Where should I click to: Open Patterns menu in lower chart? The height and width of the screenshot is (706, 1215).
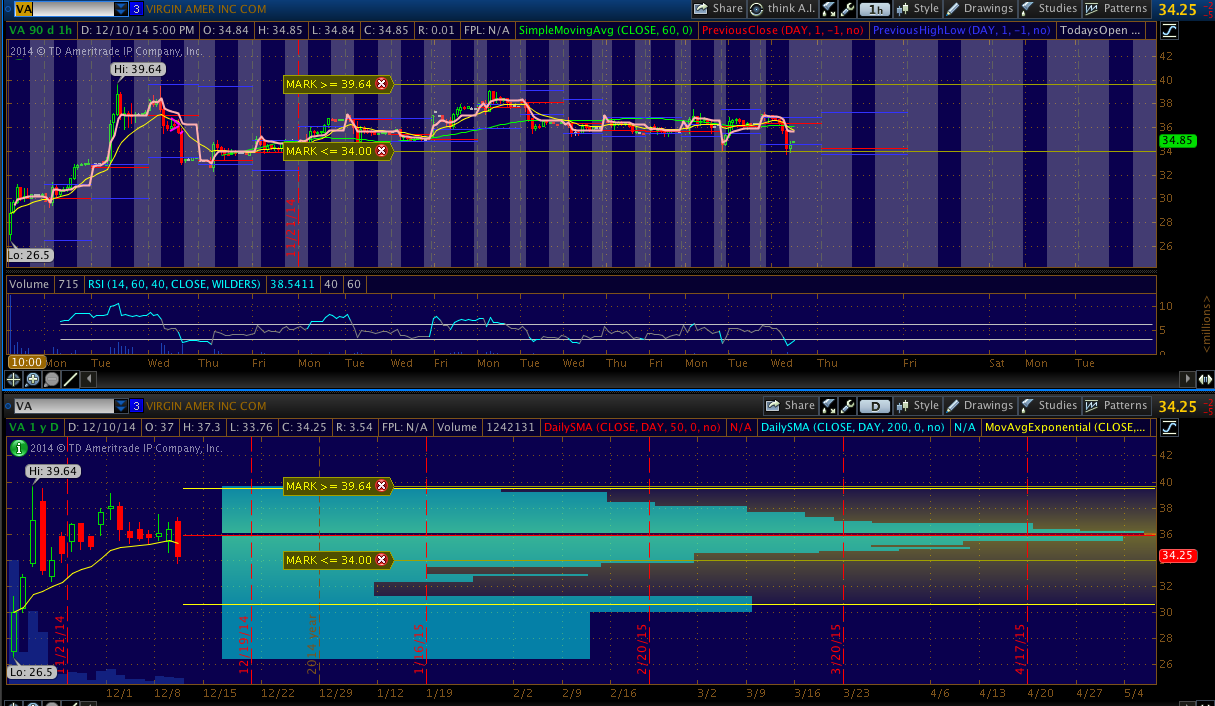(1116, 406)
